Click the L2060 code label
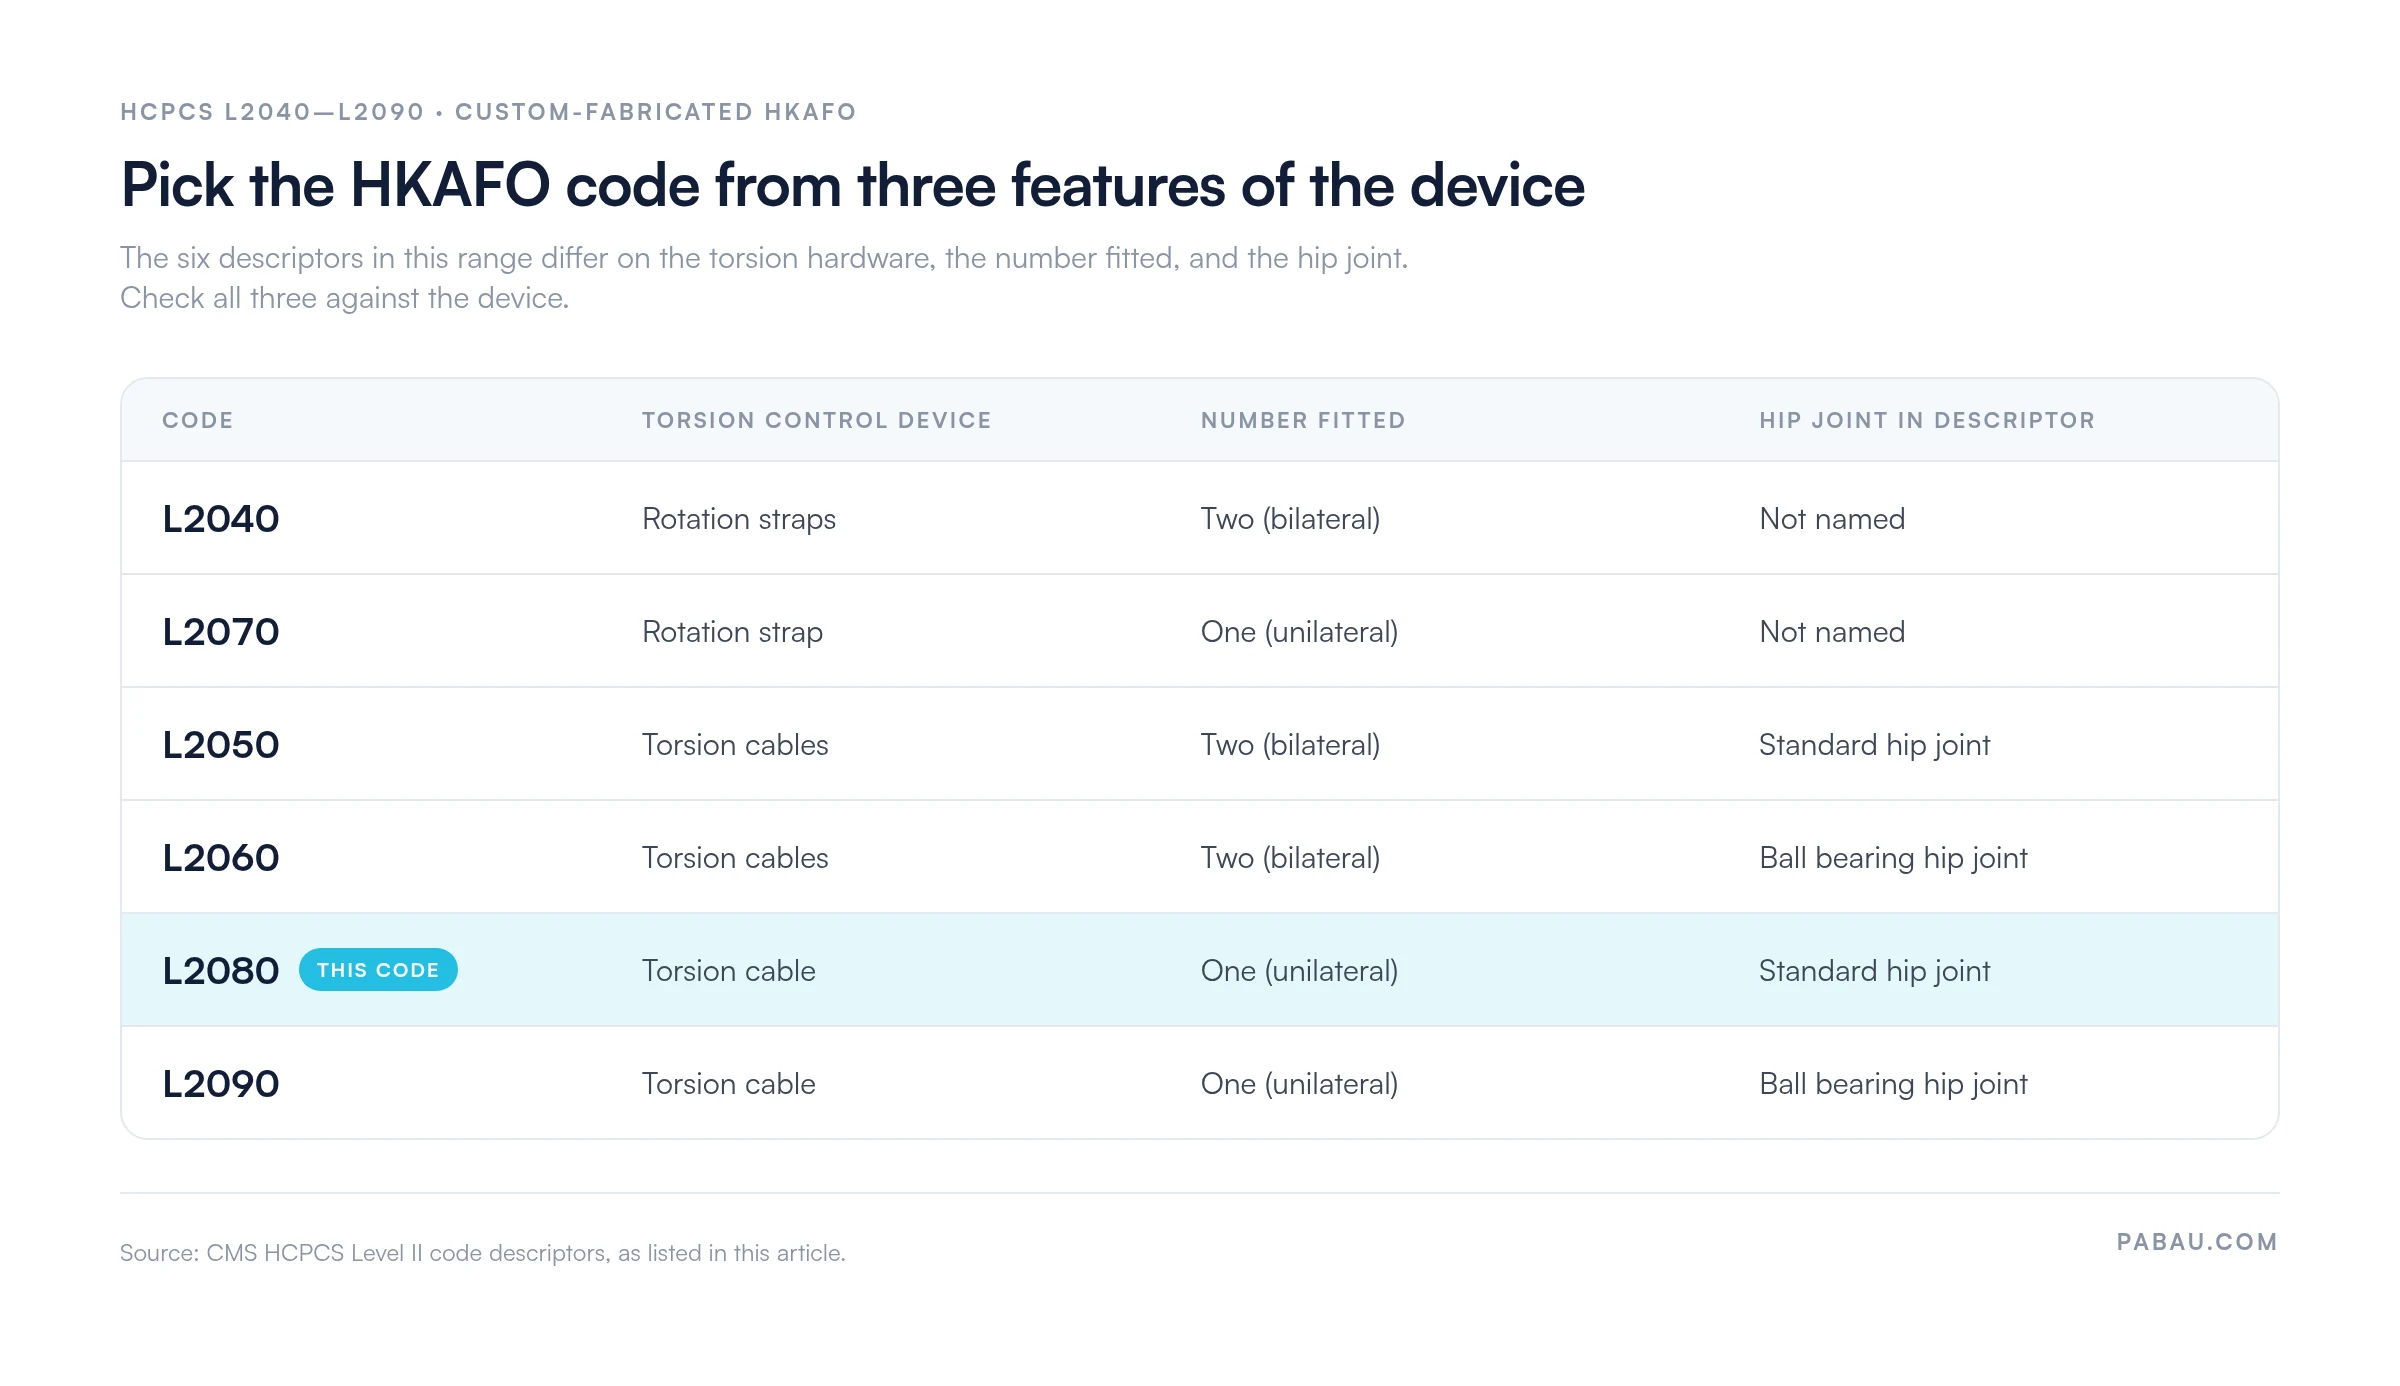This screenshot has height=1386, width=2400. (221, 858)
